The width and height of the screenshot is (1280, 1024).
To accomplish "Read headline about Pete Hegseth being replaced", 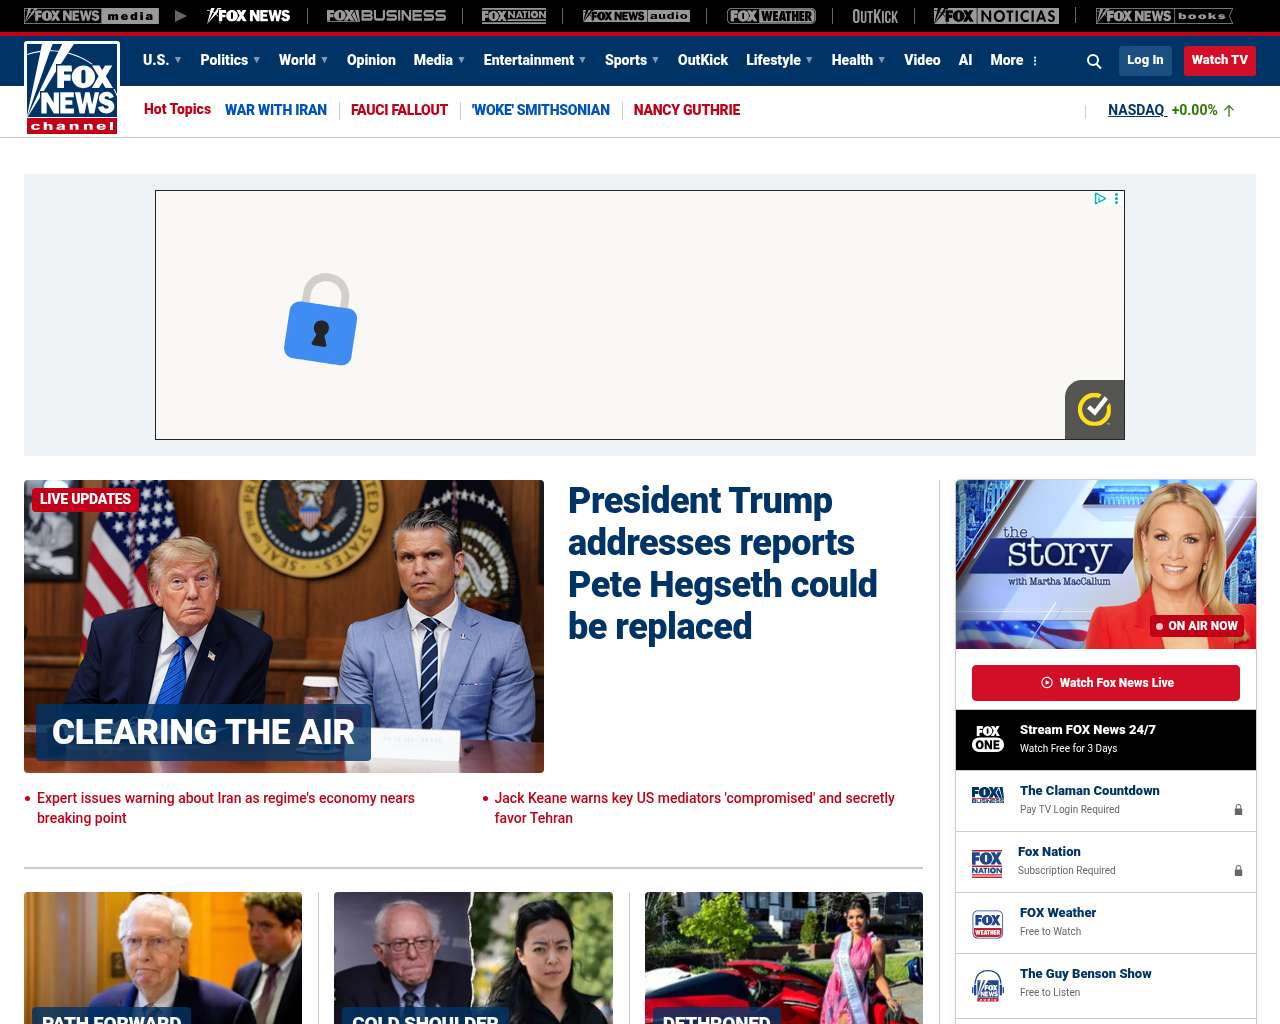I will [x=723, y=563].
